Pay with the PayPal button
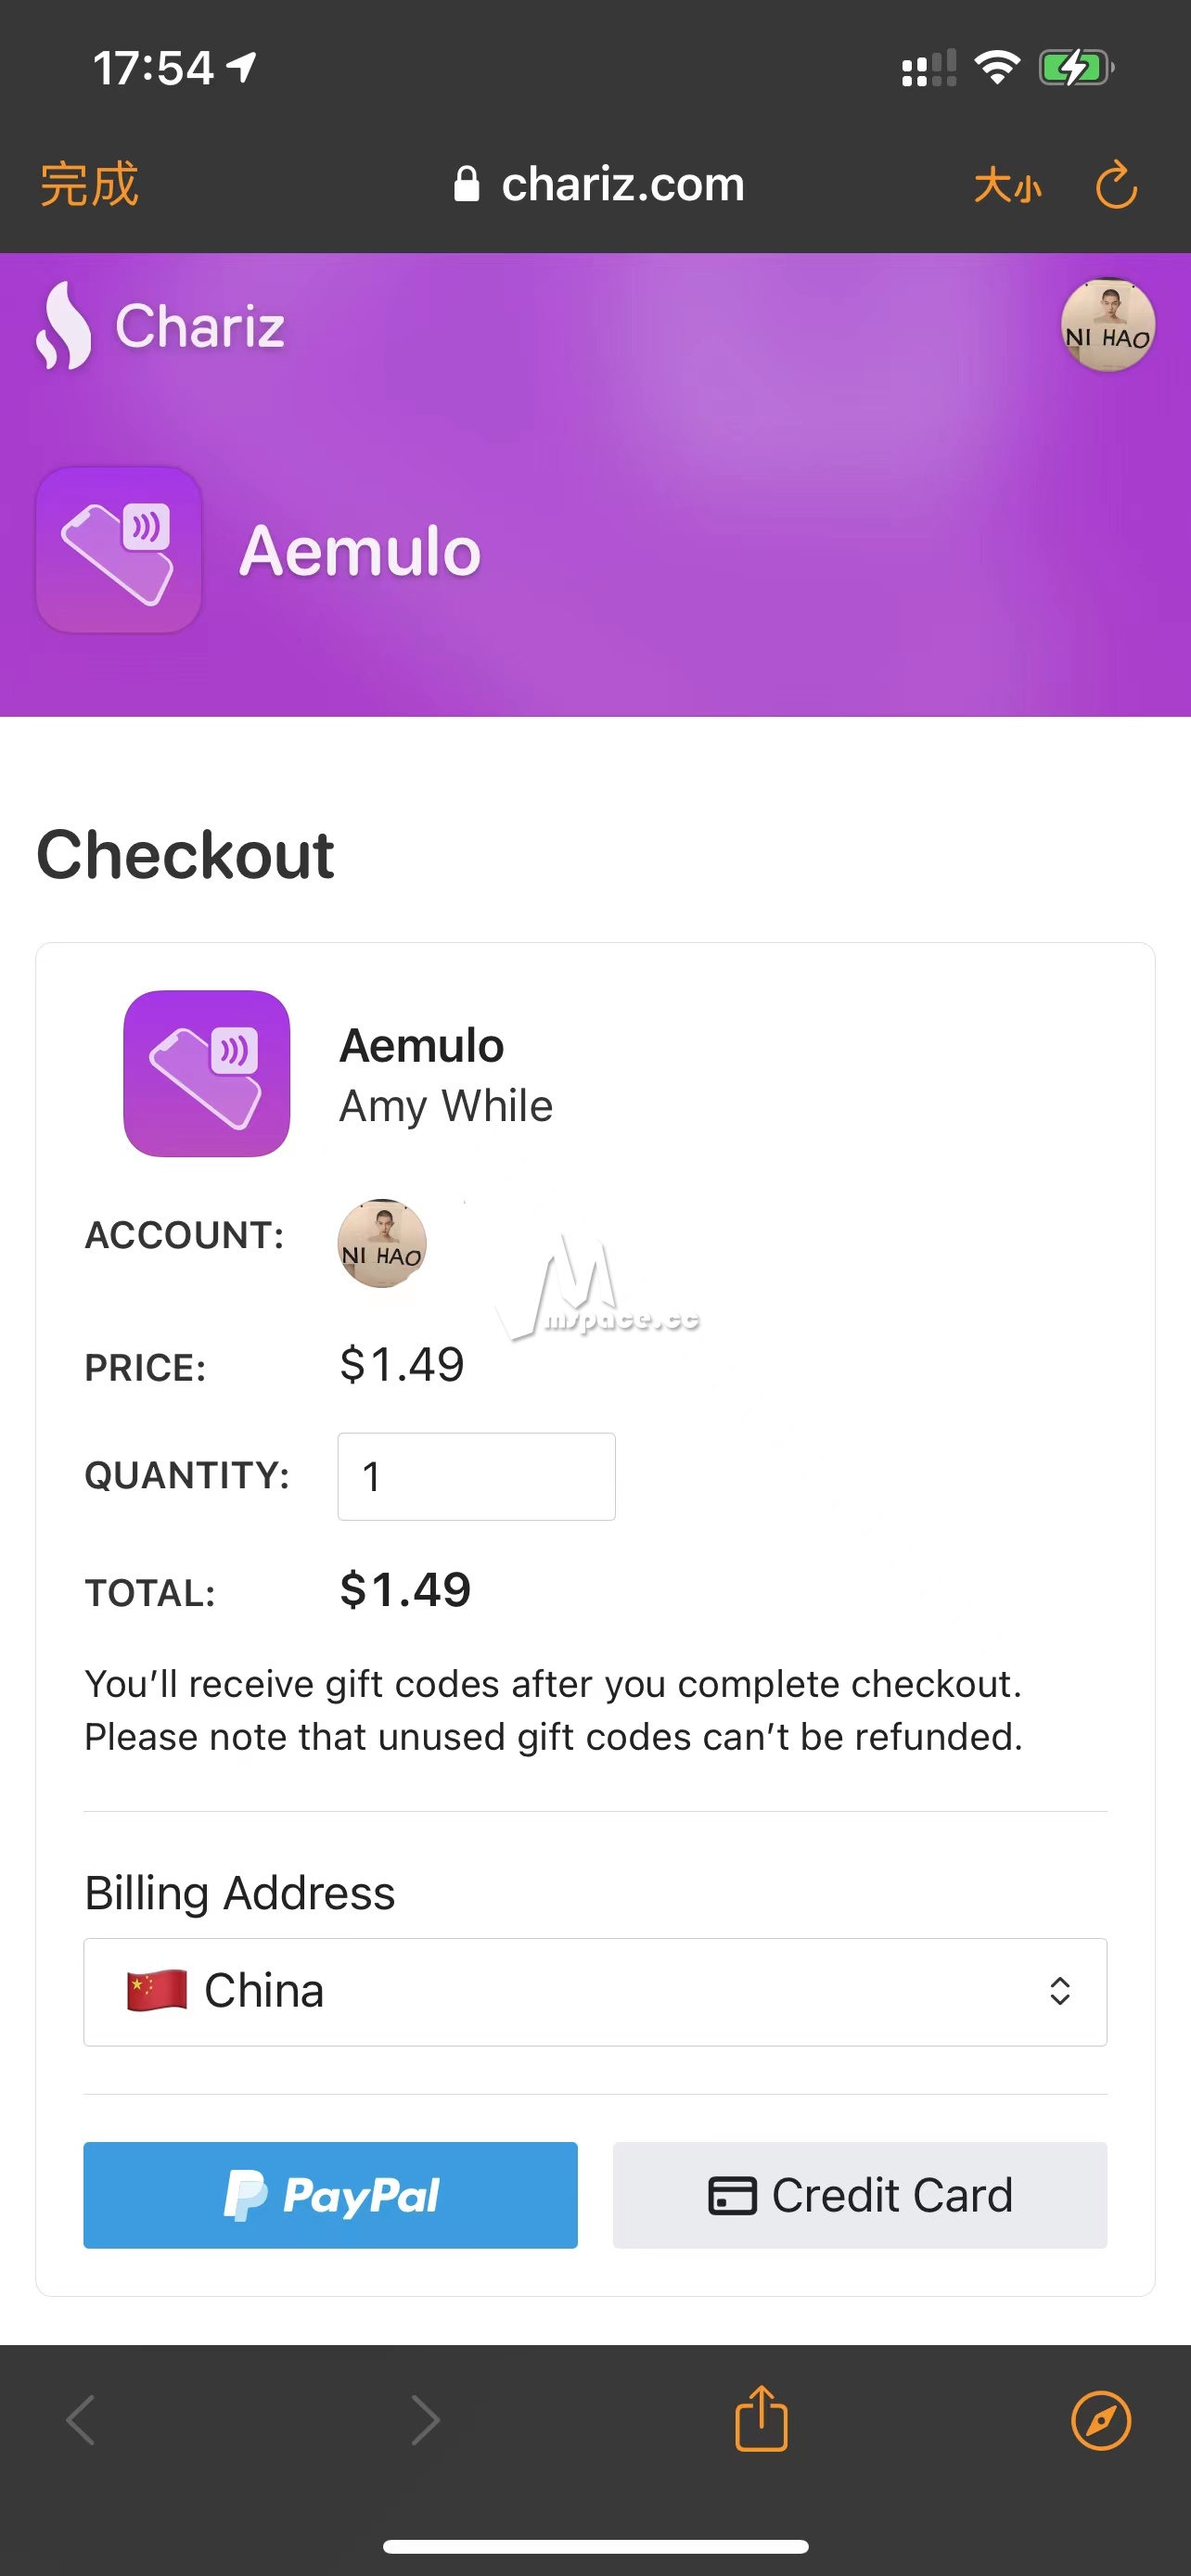This screenshot has width=1191, height=2576. [330, 2195]
